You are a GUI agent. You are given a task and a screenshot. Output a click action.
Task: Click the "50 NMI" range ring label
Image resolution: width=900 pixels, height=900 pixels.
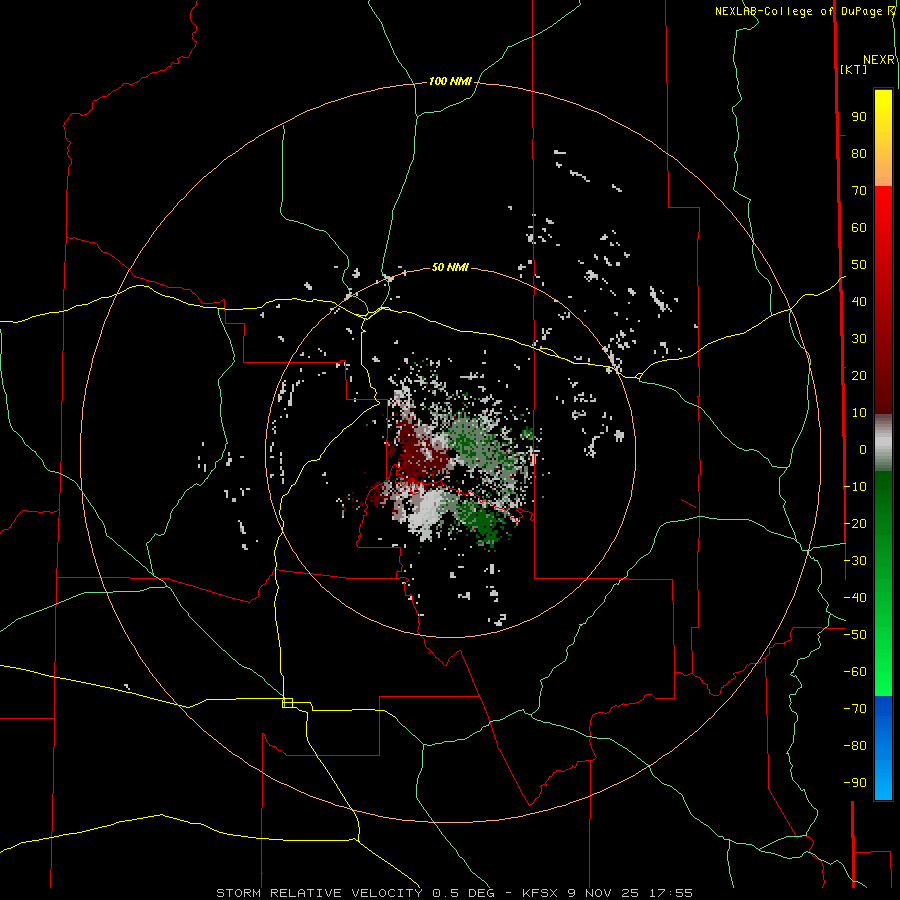450,267
